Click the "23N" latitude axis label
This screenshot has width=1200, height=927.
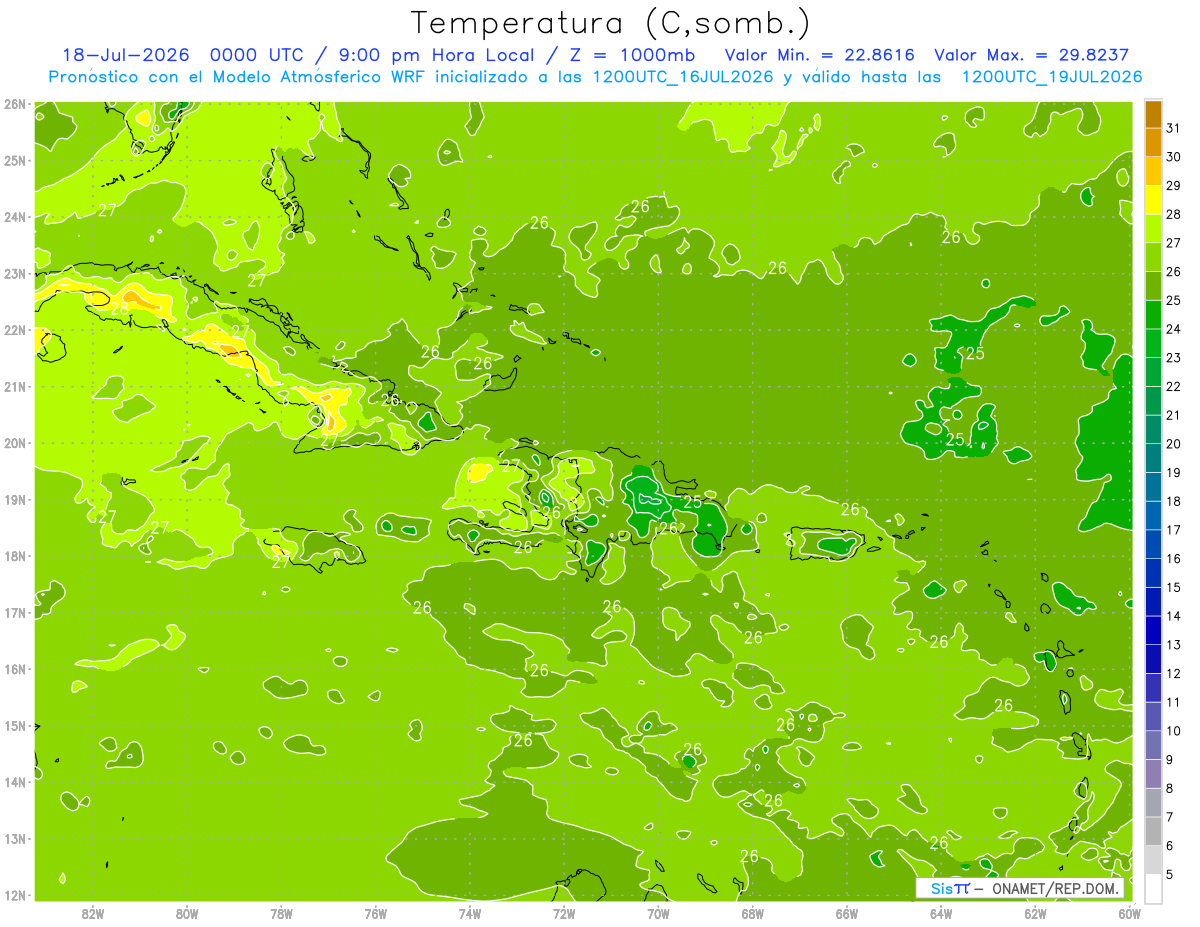[14, 273]
